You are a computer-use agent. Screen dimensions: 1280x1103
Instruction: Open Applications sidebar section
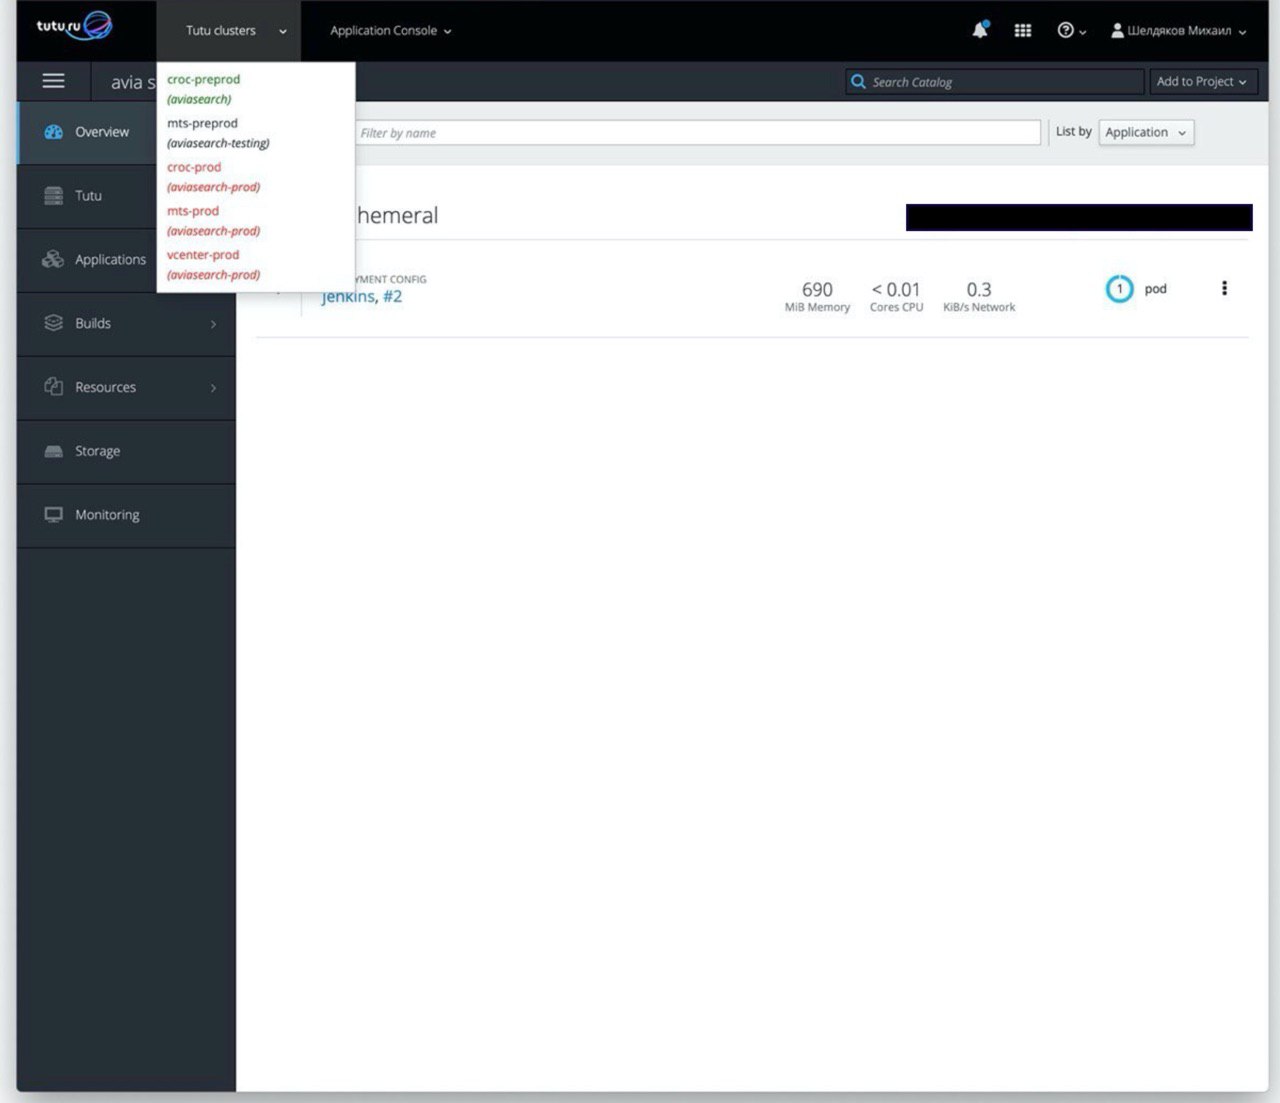[x=110, y=260]
